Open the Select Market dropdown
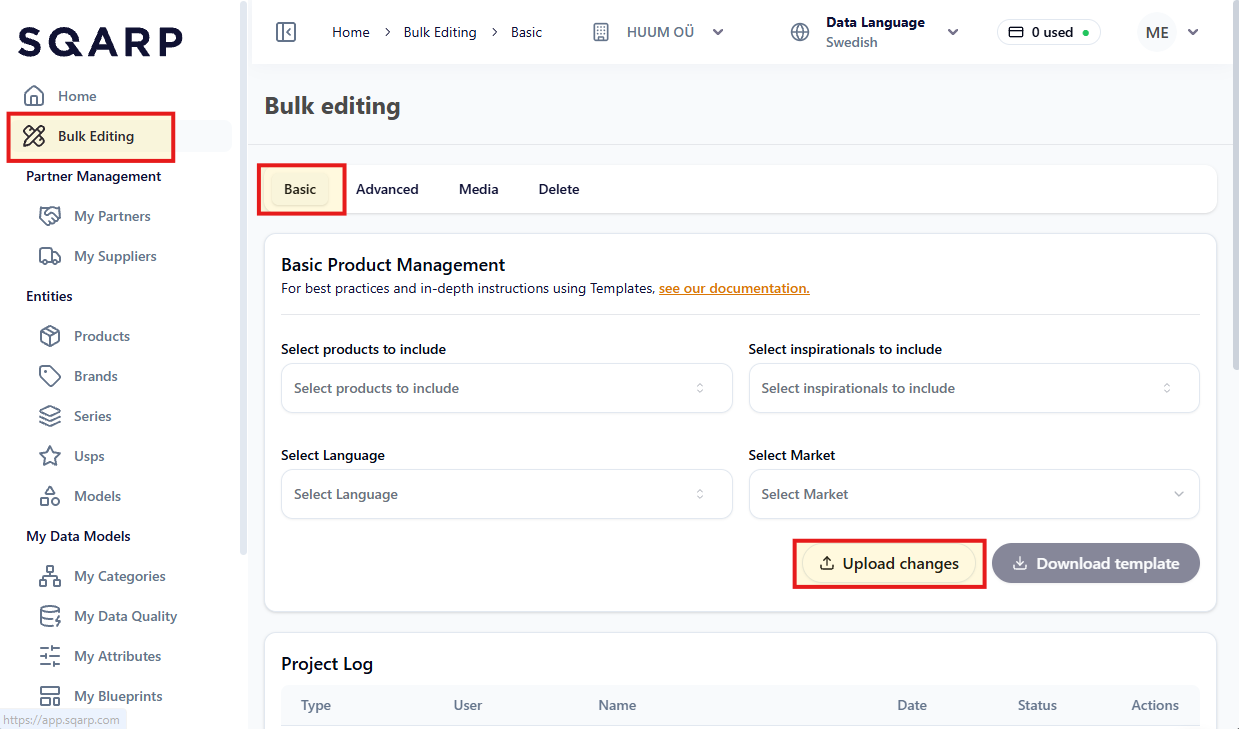Image resolution: width=1239 pixels, height=729 pixels. click(x=973, y=494)
